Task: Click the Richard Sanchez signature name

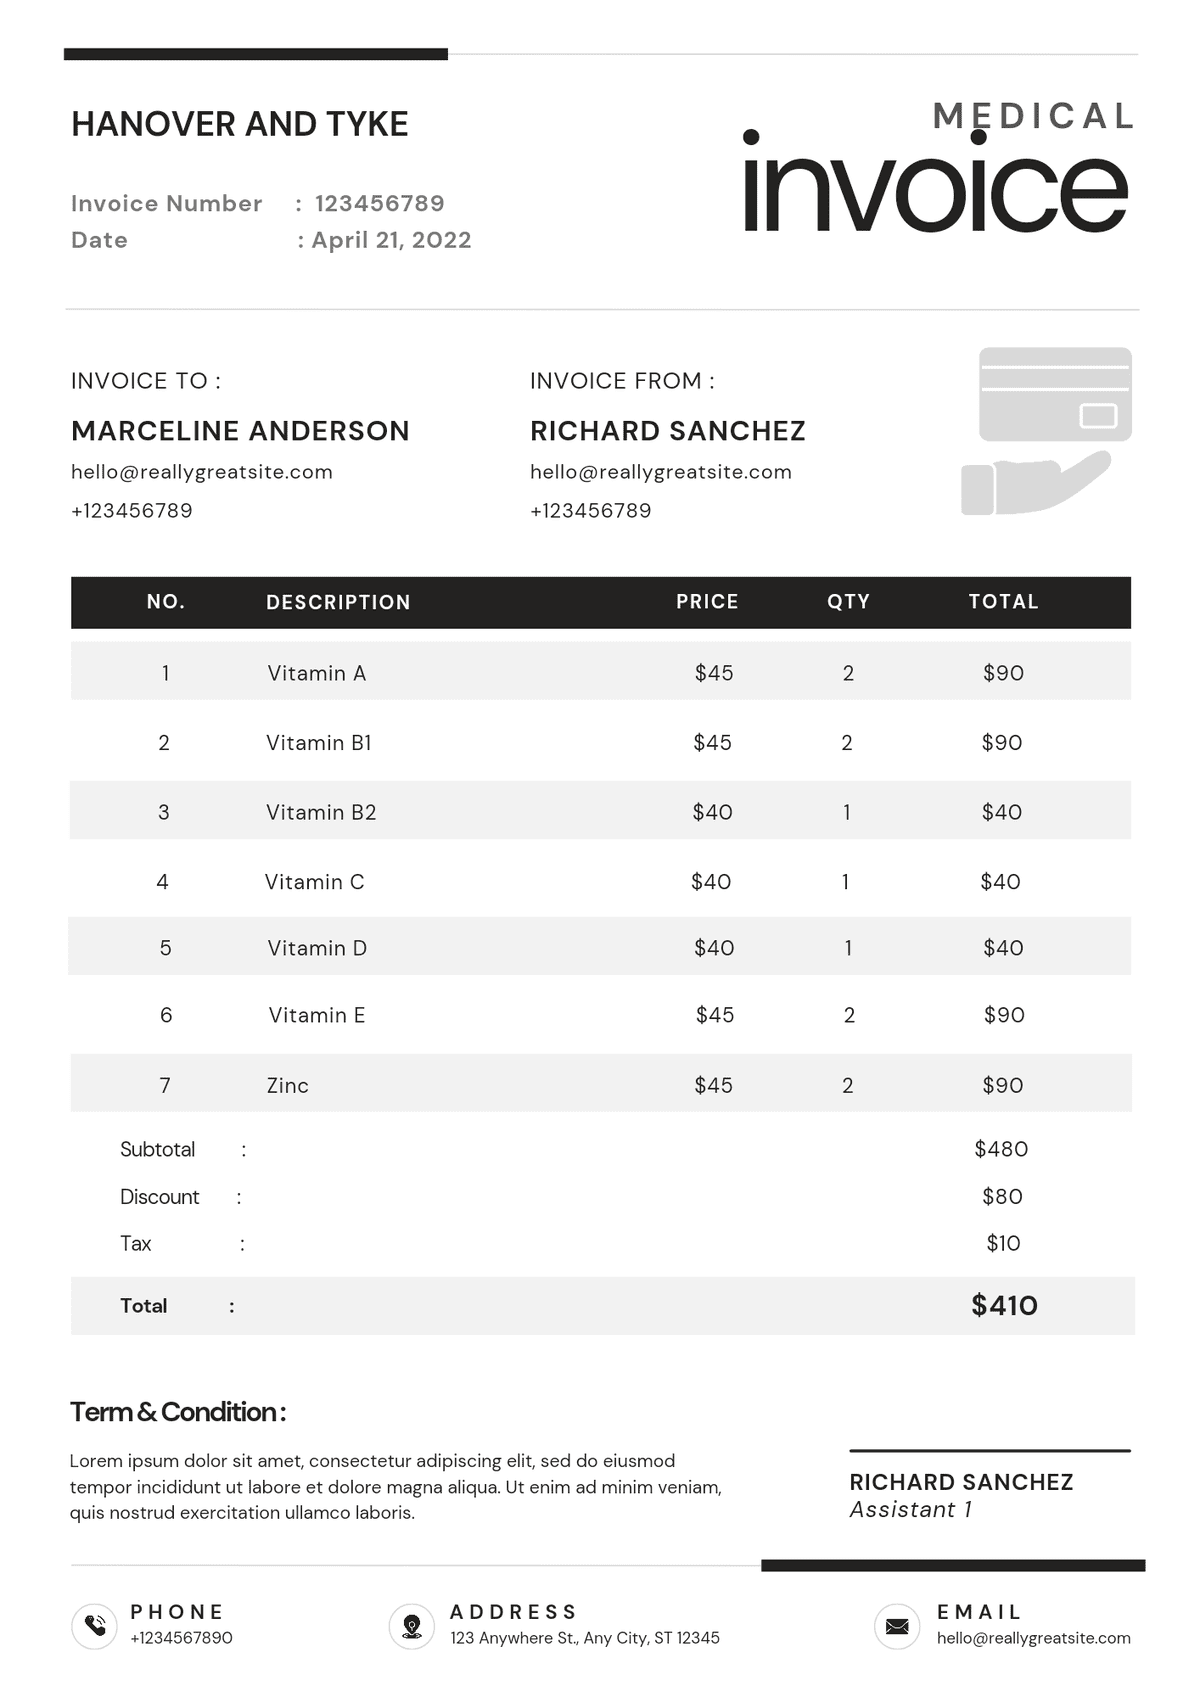Action: click(961, 1482)
